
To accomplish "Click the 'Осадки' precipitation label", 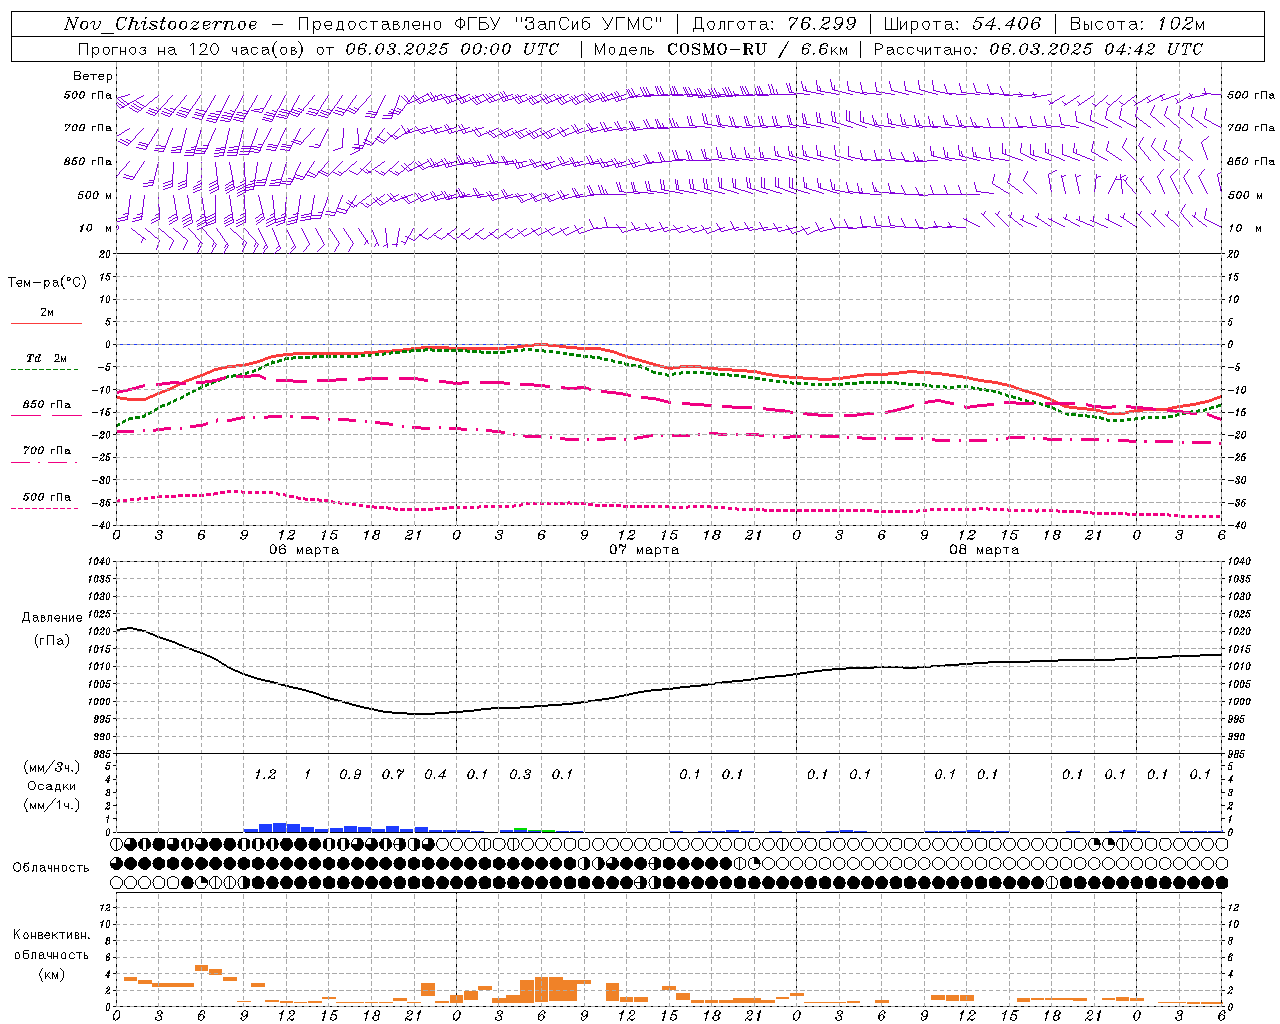I will [52, 786].
